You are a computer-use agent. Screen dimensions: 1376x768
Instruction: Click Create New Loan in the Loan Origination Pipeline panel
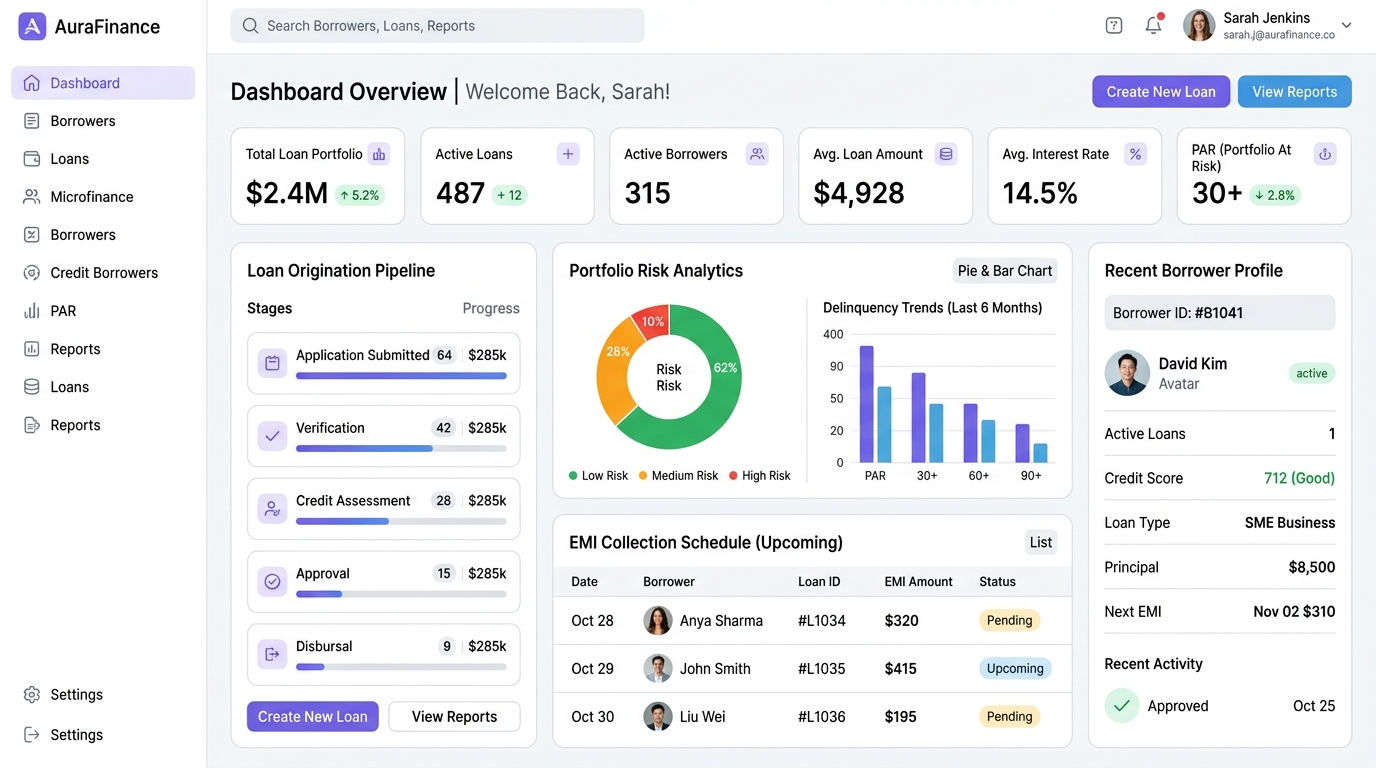[x=313, y=716]
